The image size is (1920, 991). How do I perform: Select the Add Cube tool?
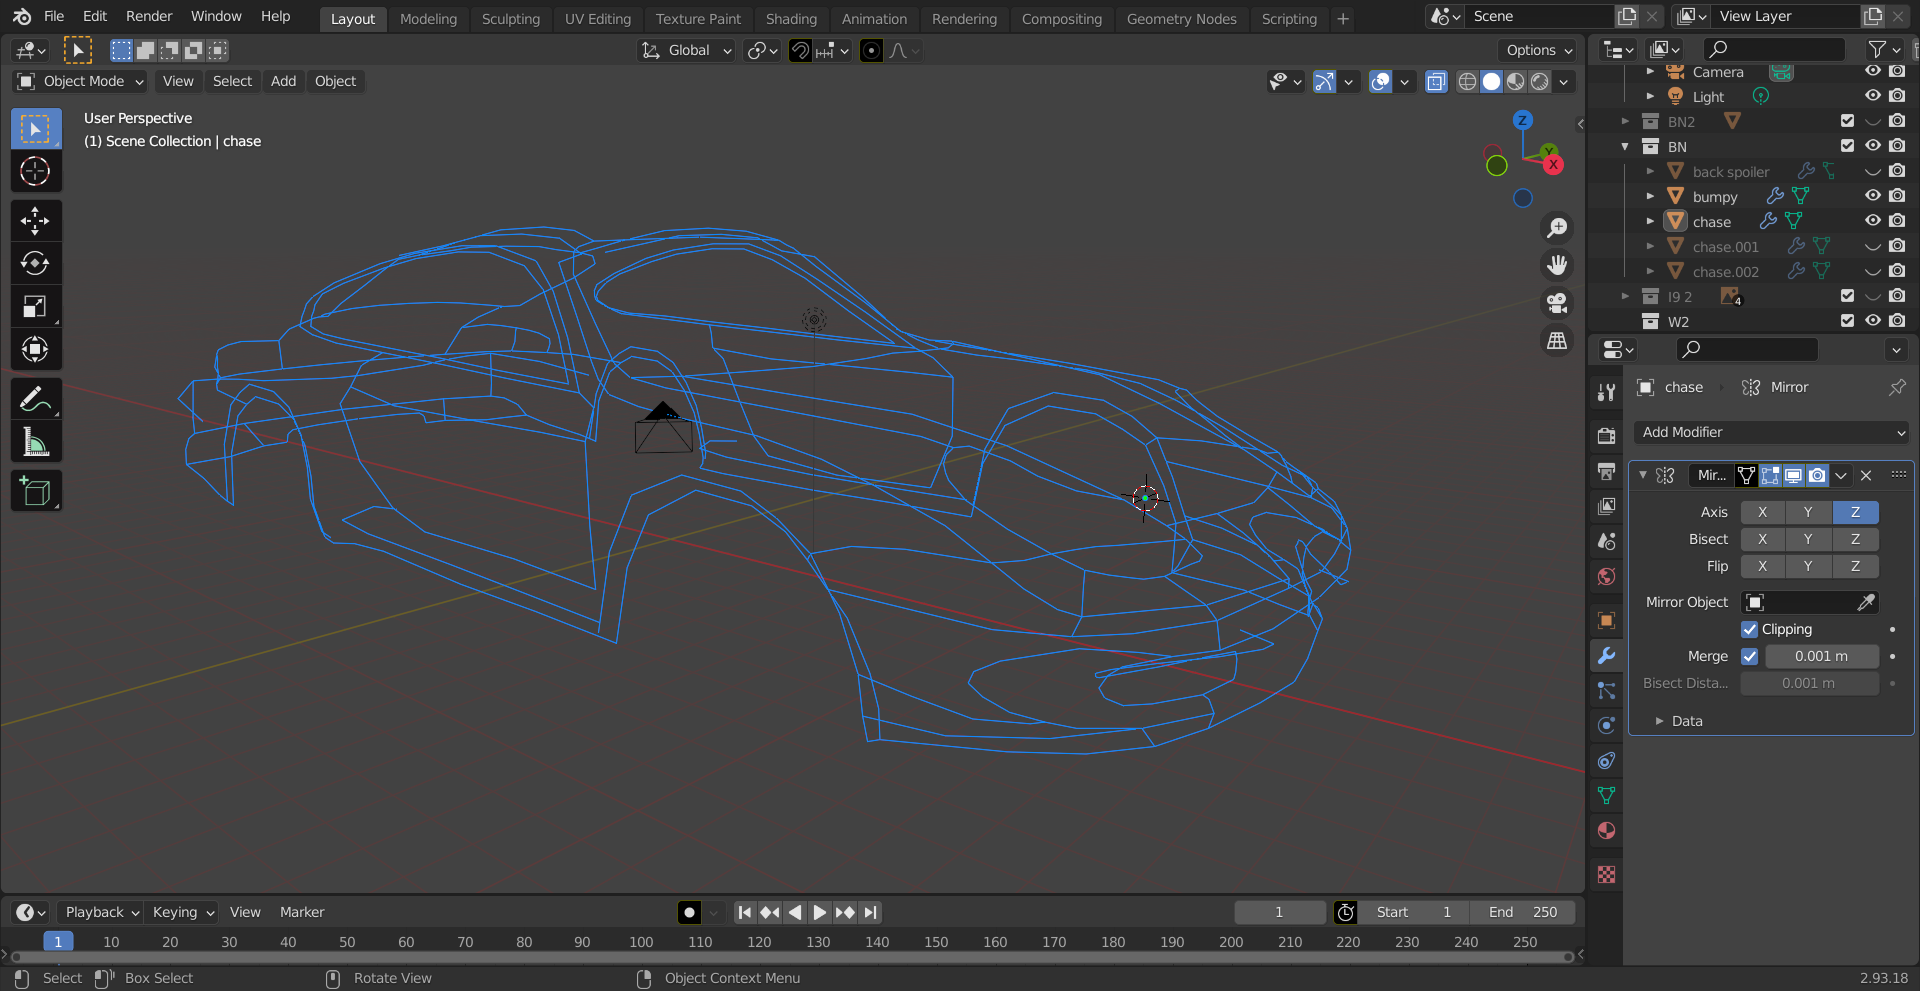(35, 491)
